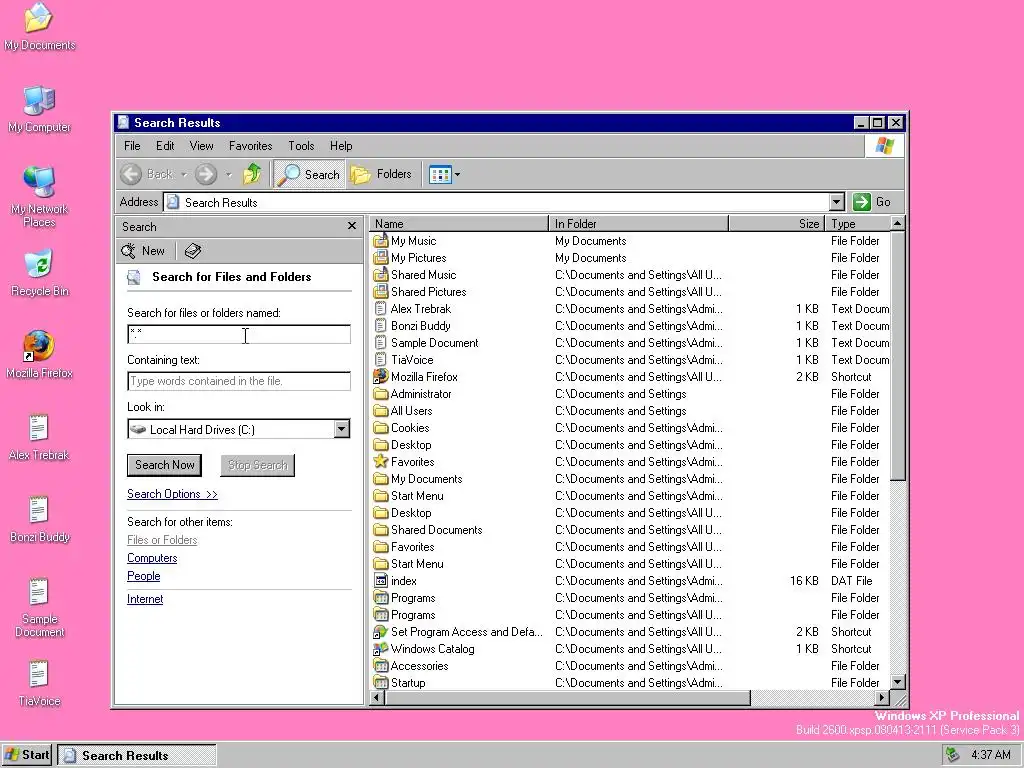The image size is (1024, 768).
Task: Select the Cookies folder in results
Action: (x=410, y=428)
